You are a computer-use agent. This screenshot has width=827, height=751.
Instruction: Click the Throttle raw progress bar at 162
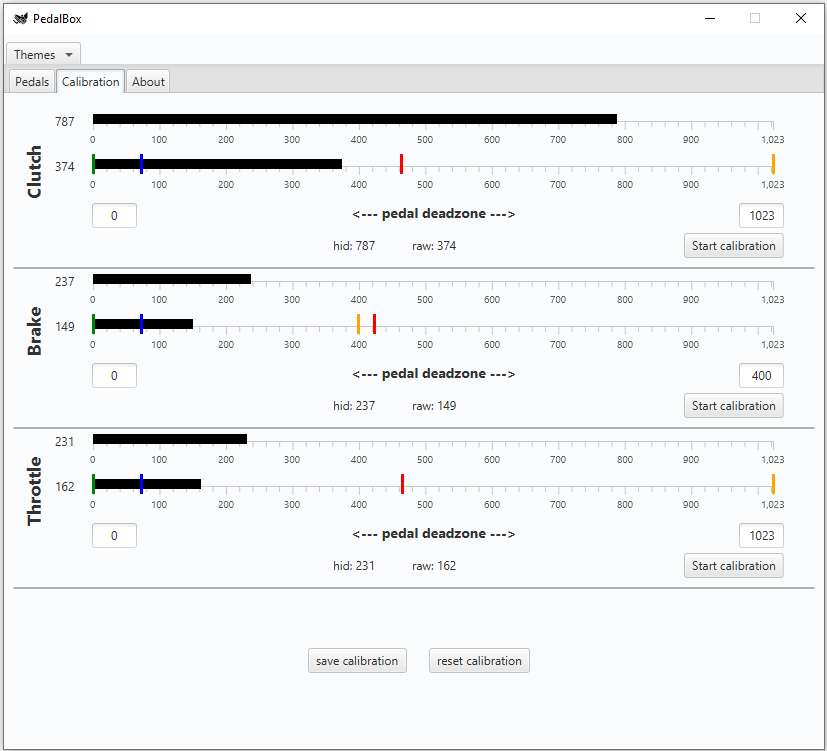[147, 484]
